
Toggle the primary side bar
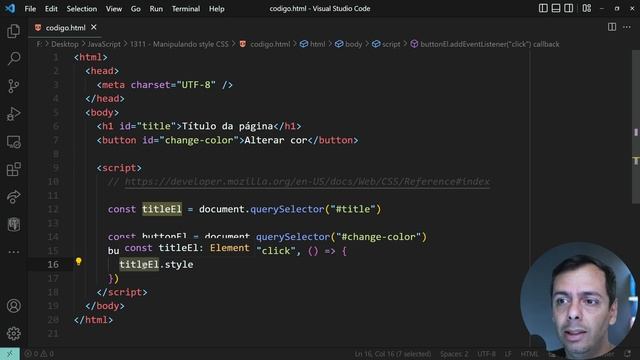coord(543,8)
